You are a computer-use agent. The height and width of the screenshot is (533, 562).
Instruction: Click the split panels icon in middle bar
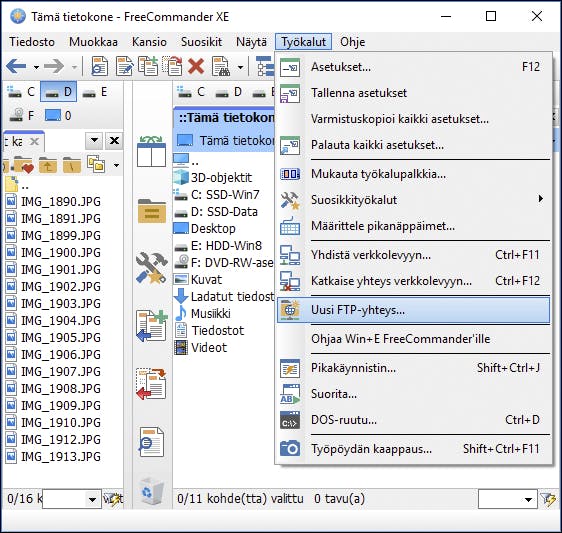(151, 152)
